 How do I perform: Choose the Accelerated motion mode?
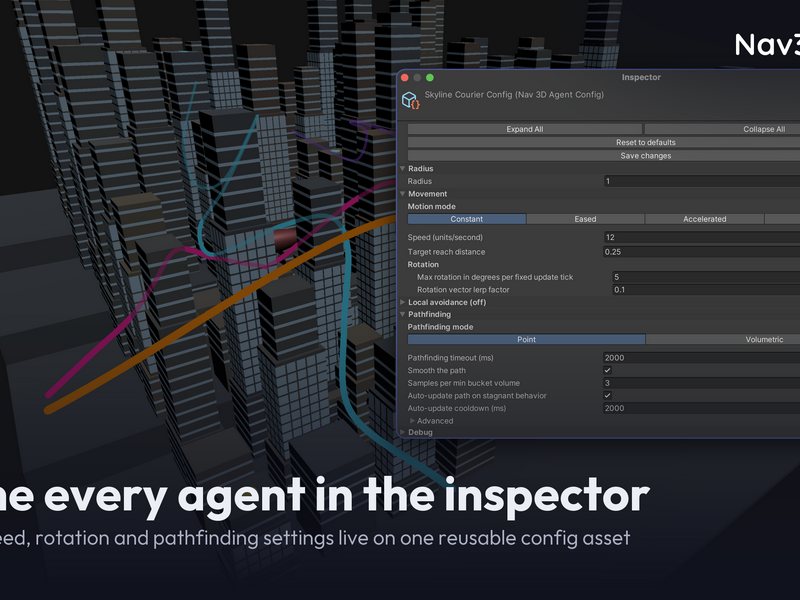tap(705, 219)
